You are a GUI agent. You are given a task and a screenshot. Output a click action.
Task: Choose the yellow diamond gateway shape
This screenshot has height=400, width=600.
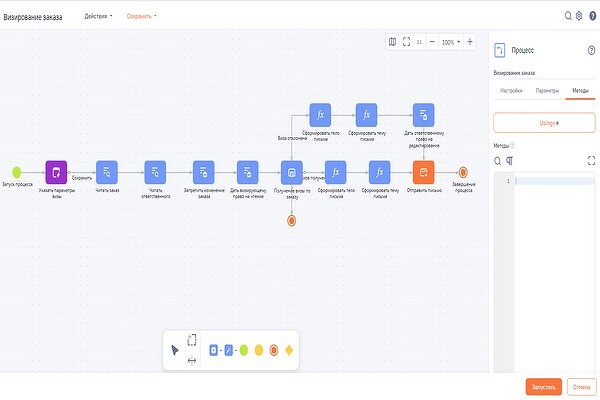(288, 350)
